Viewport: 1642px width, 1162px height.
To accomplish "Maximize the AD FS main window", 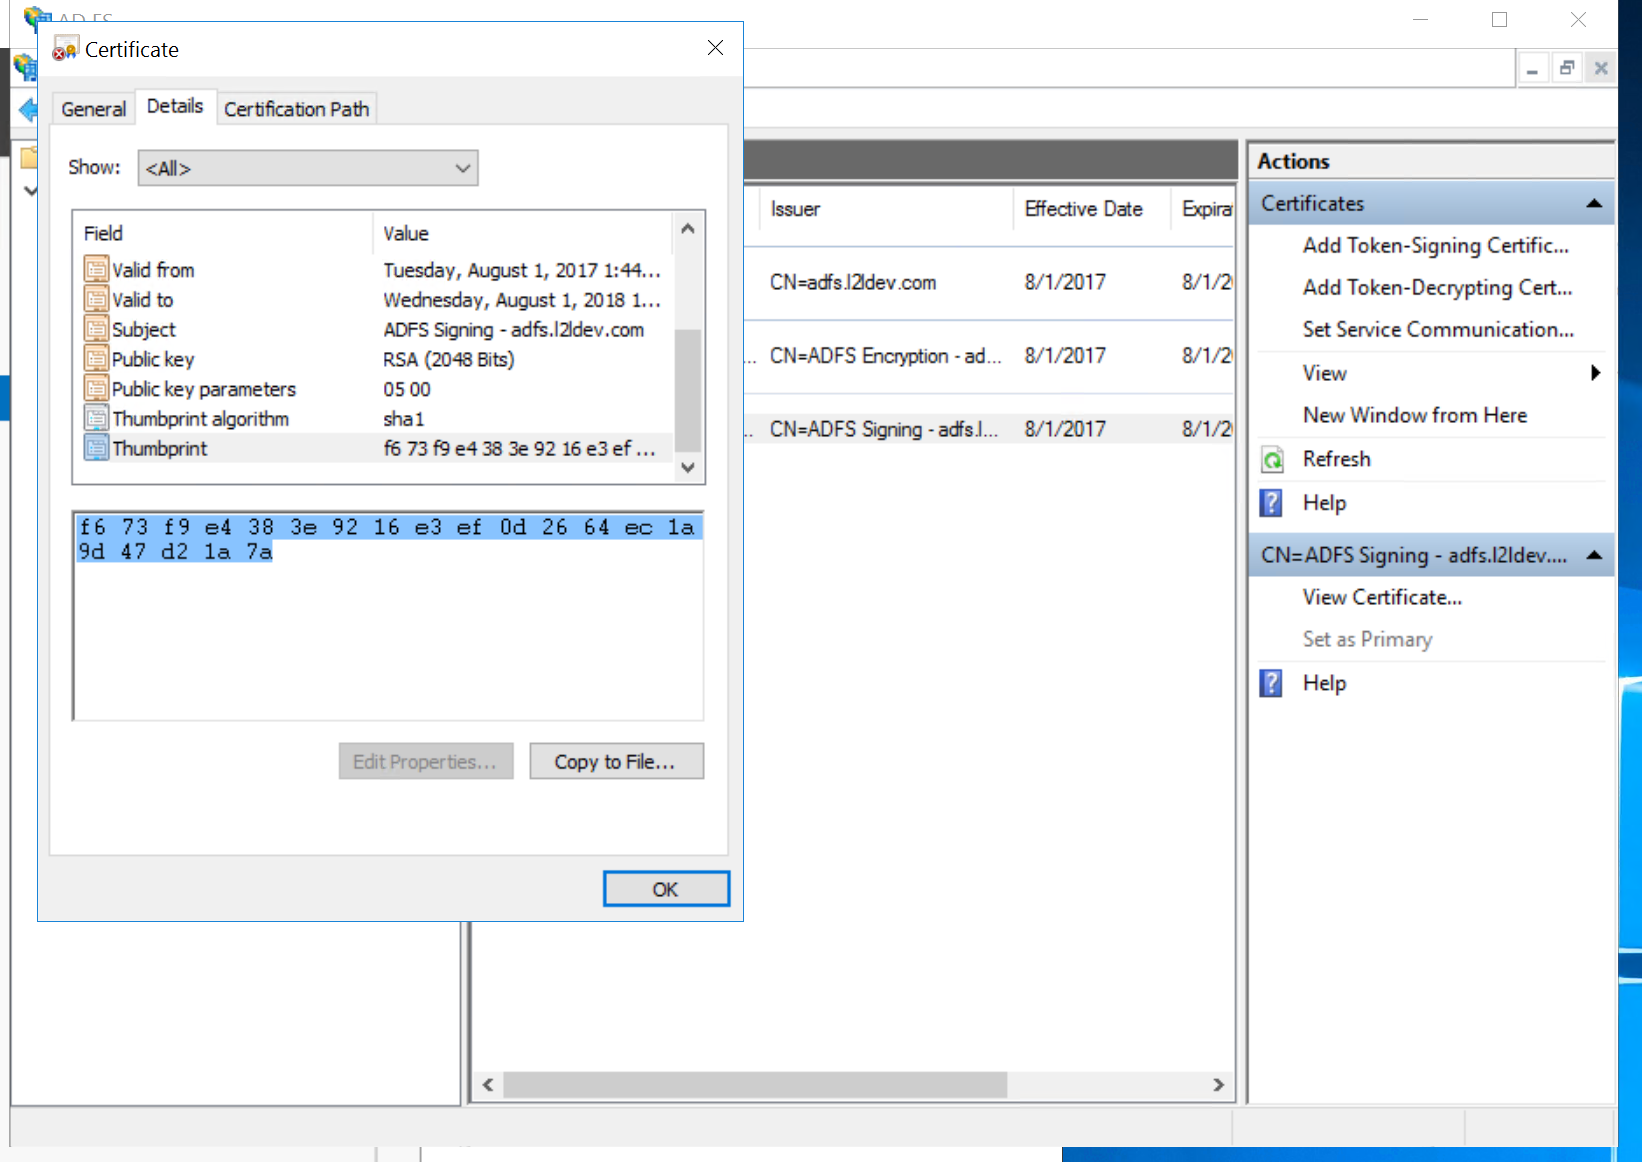I will (1499, 19).
